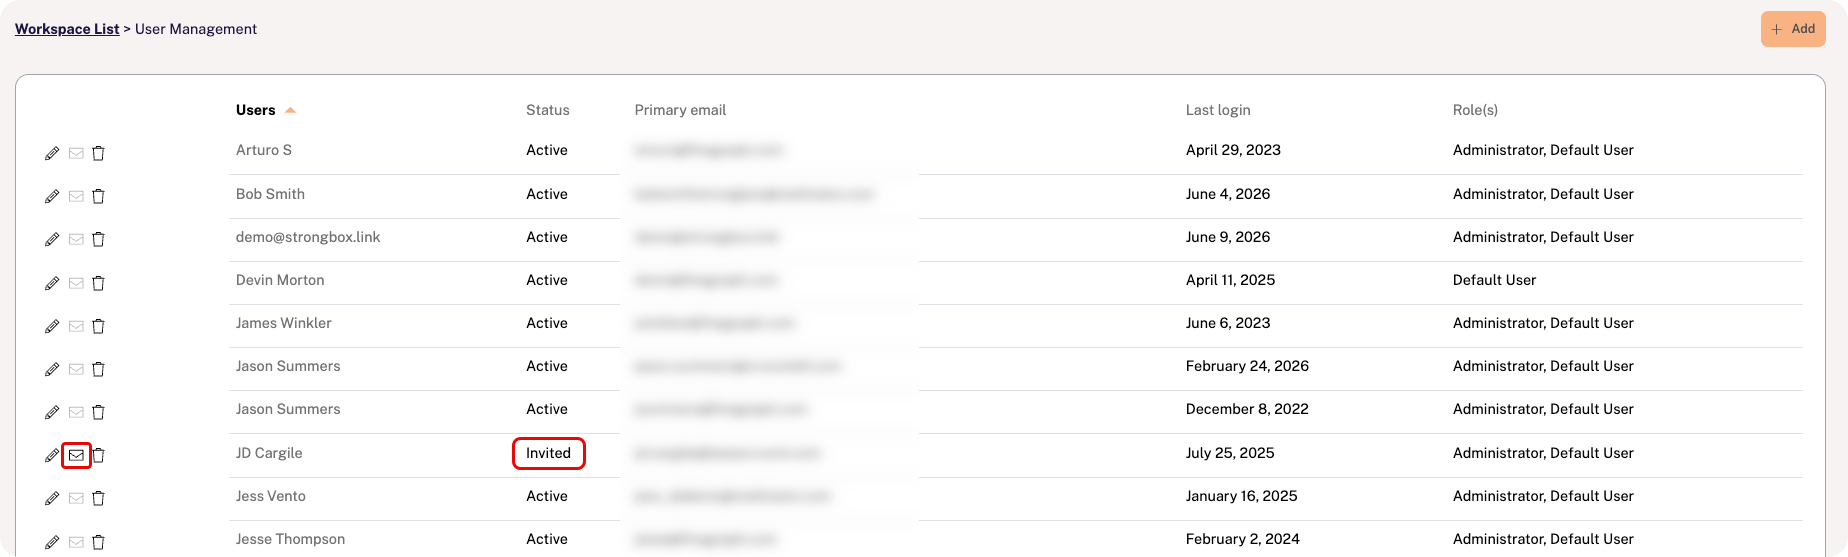This screenshot has width=1848, height=557.
Task: Click the Add user button
Action: pyautogui.click(x=1793, y=29)
